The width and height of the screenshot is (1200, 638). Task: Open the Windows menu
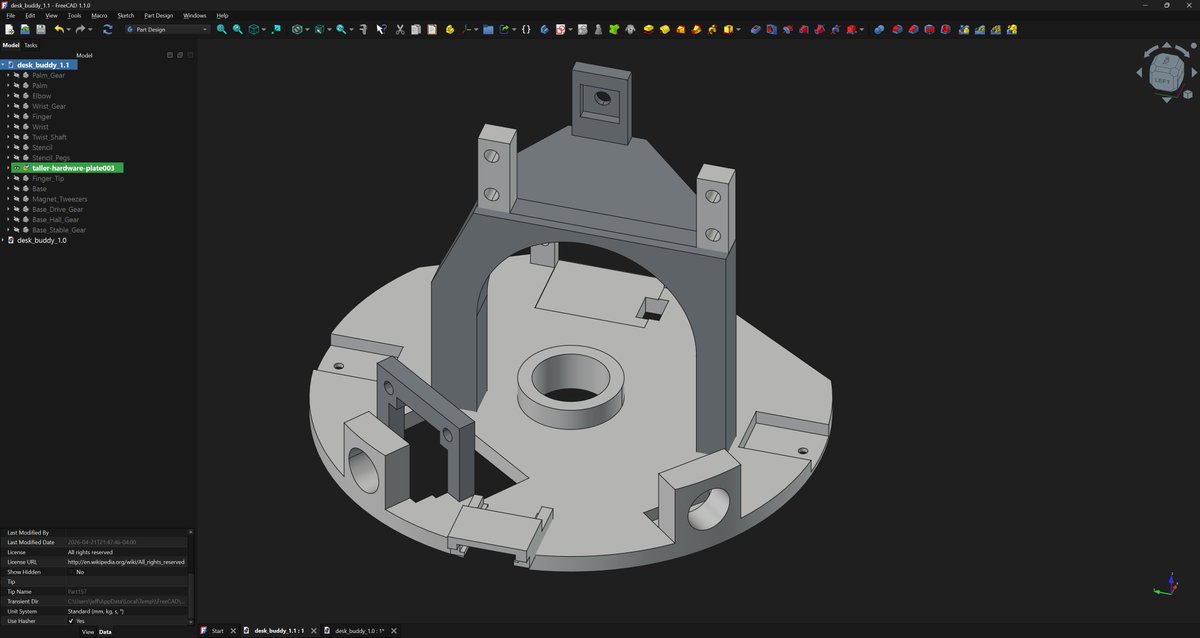click(195, 15)
